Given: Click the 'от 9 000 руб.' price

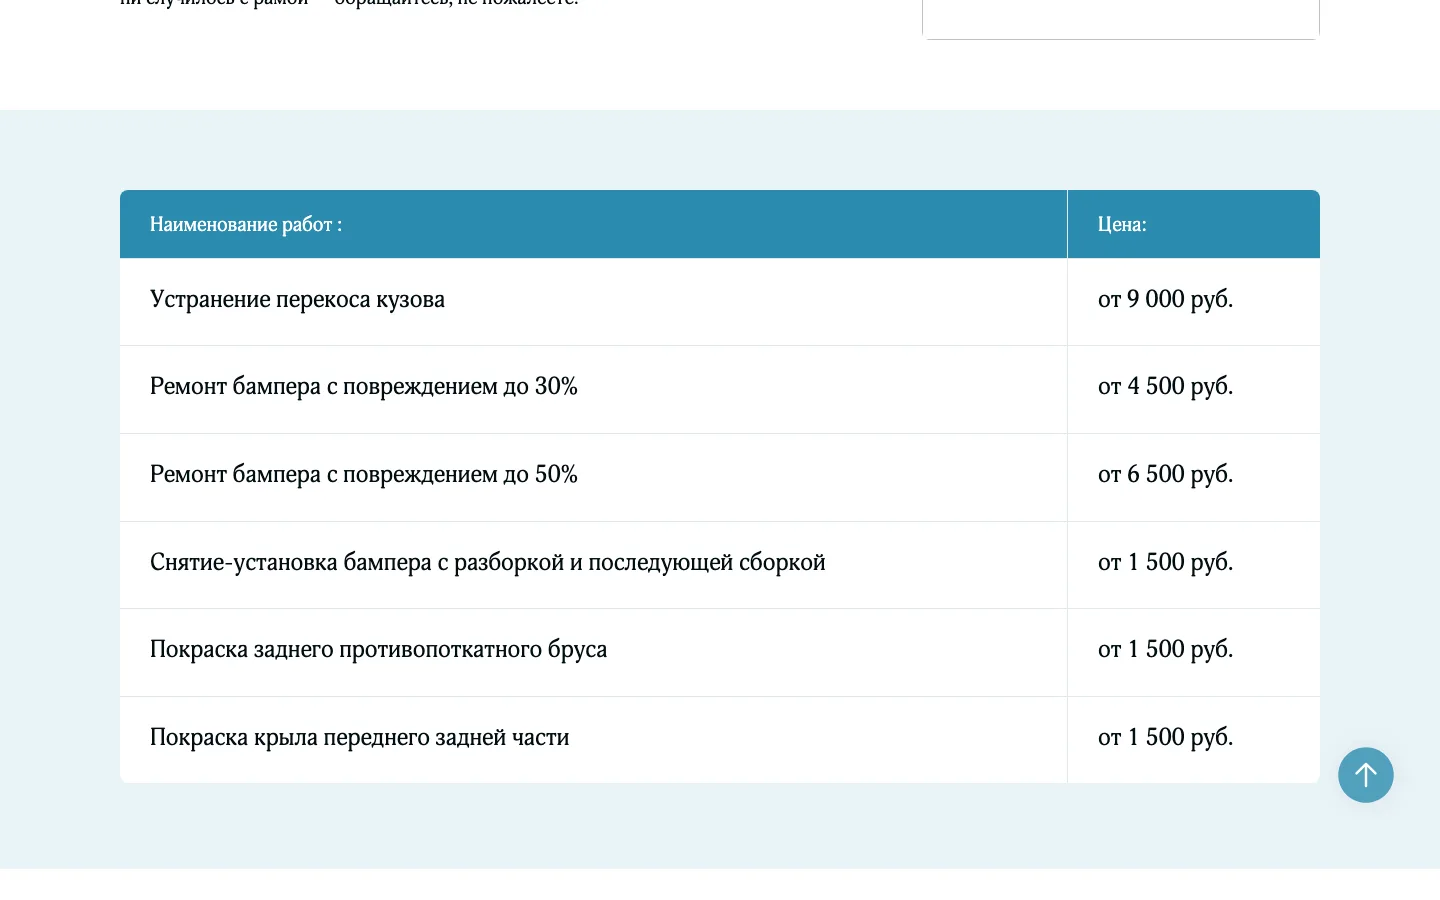Looking at the screenshot, I should tap(1165, 300).
